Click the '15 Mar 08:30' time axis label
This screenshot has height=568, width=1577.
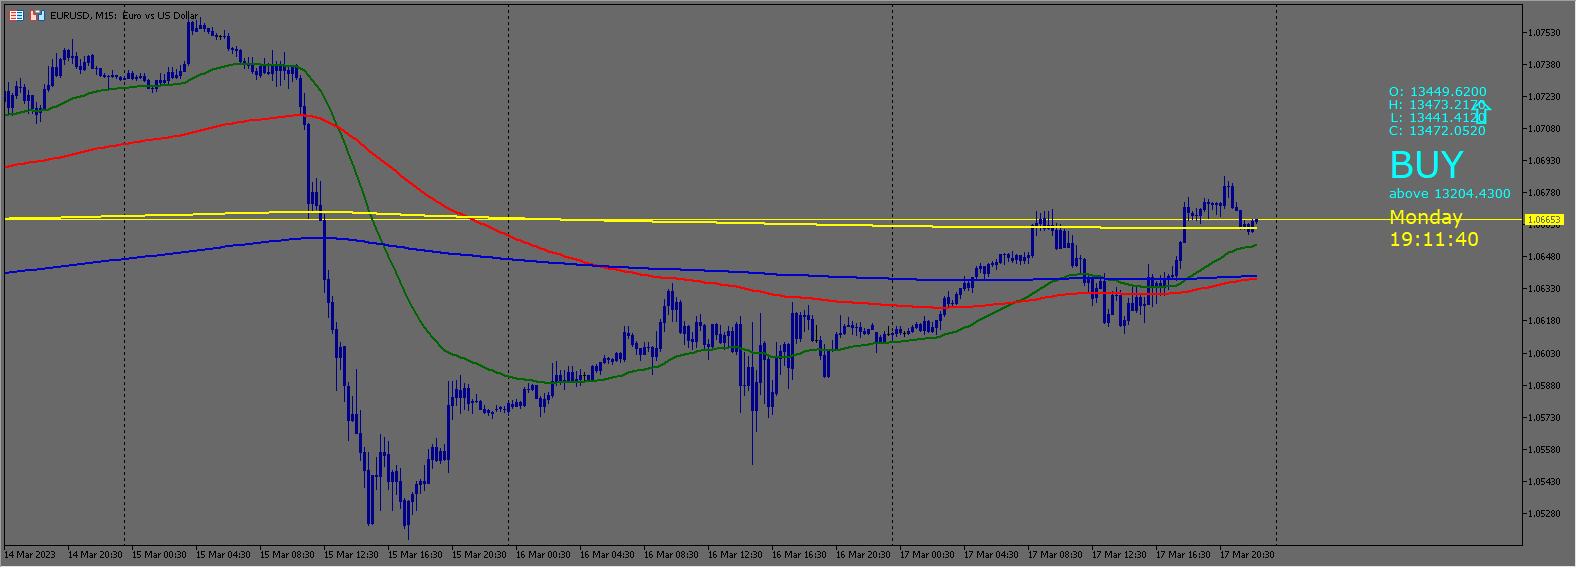287,555
